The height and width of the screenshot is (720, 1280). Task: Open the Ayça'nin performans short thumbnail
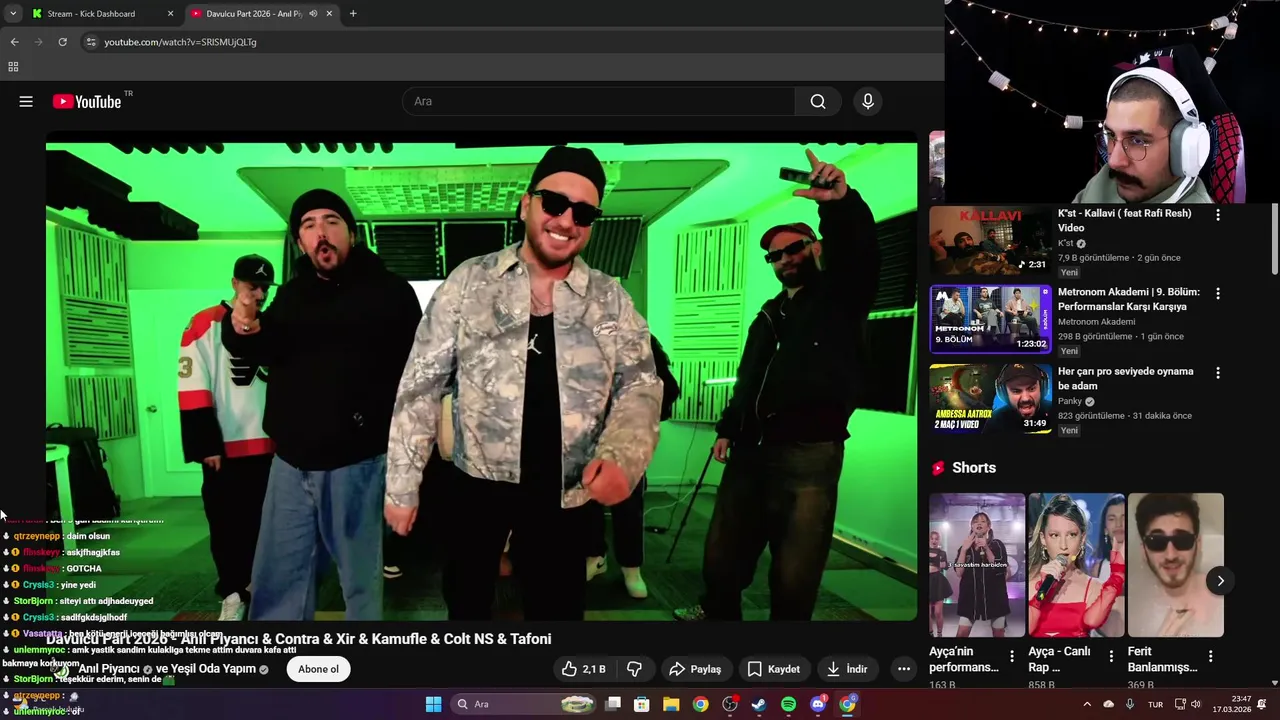[x=977, y=565]
